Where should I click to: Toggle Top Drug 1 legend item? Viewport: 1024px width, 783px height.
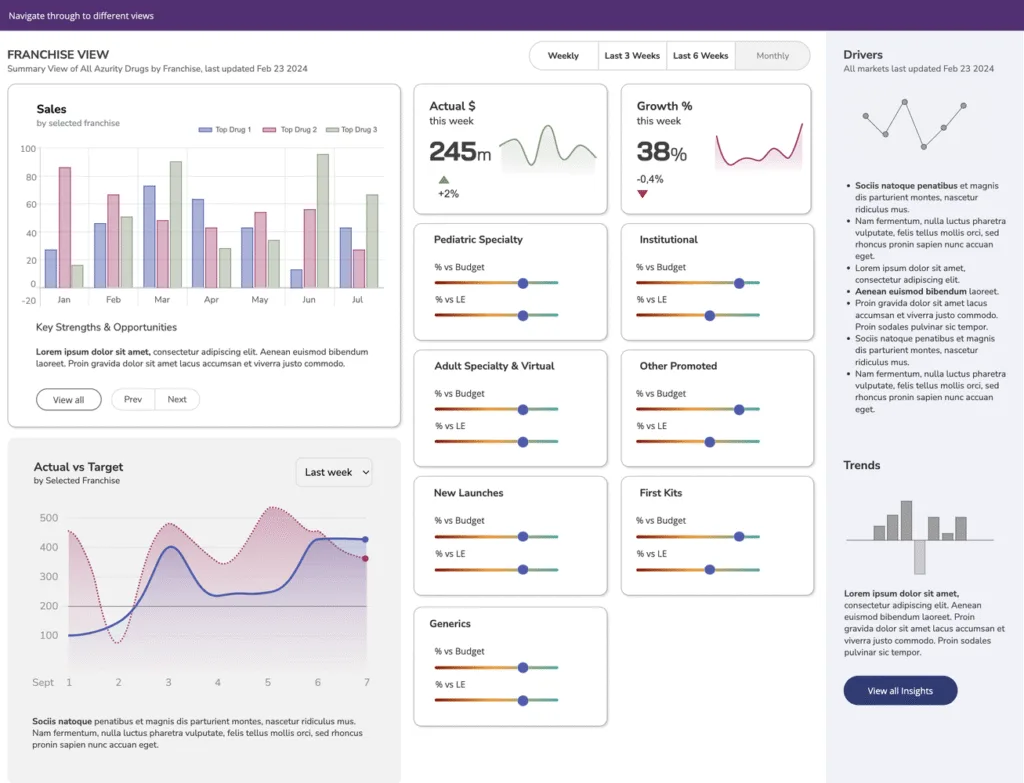(225, 130)
